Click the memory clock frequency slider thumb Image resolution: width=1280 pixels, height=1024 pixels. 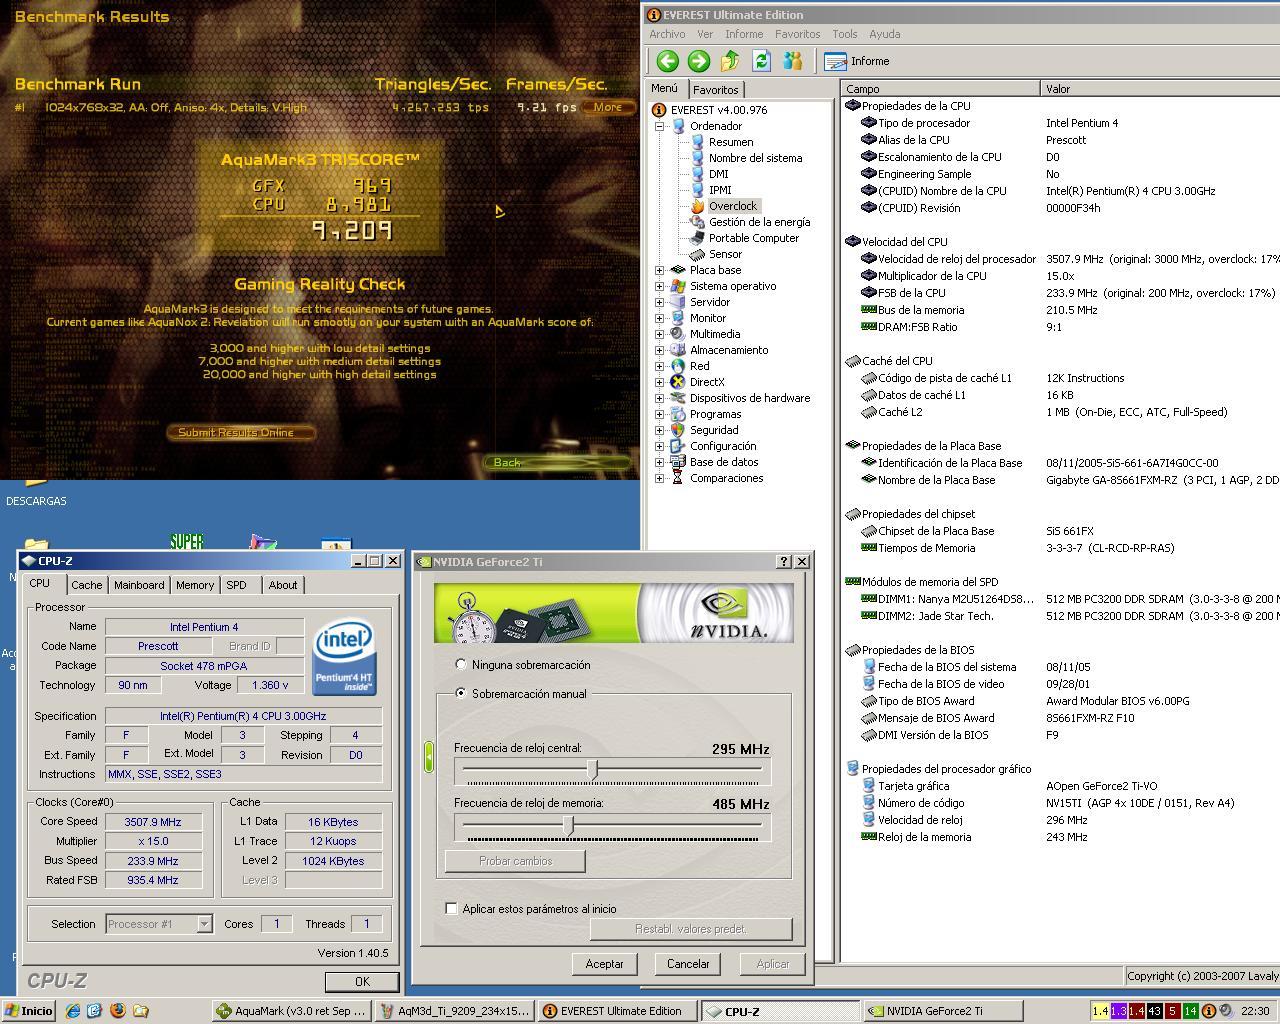point(569,825)
